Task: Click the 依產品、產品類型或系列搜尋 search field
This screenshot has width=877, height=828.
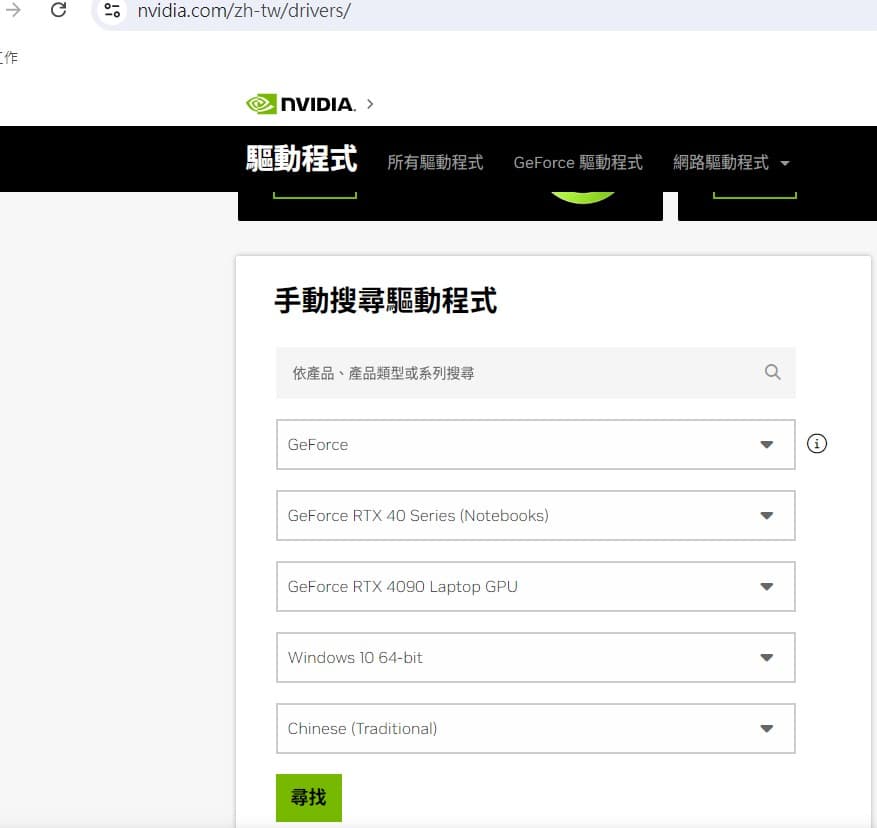Action: [450, 372]
